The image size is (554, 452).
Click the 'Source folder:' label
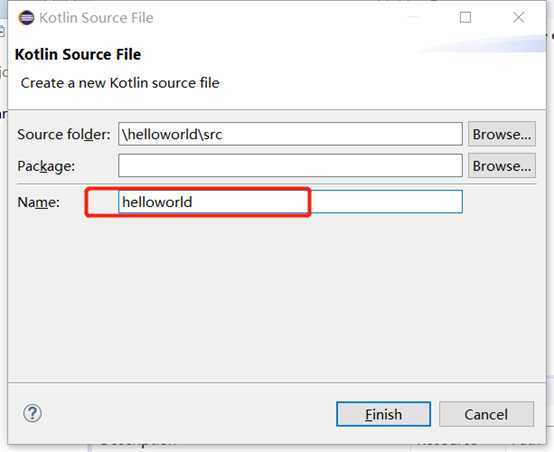pyautogui.click(x=64, y=134)
